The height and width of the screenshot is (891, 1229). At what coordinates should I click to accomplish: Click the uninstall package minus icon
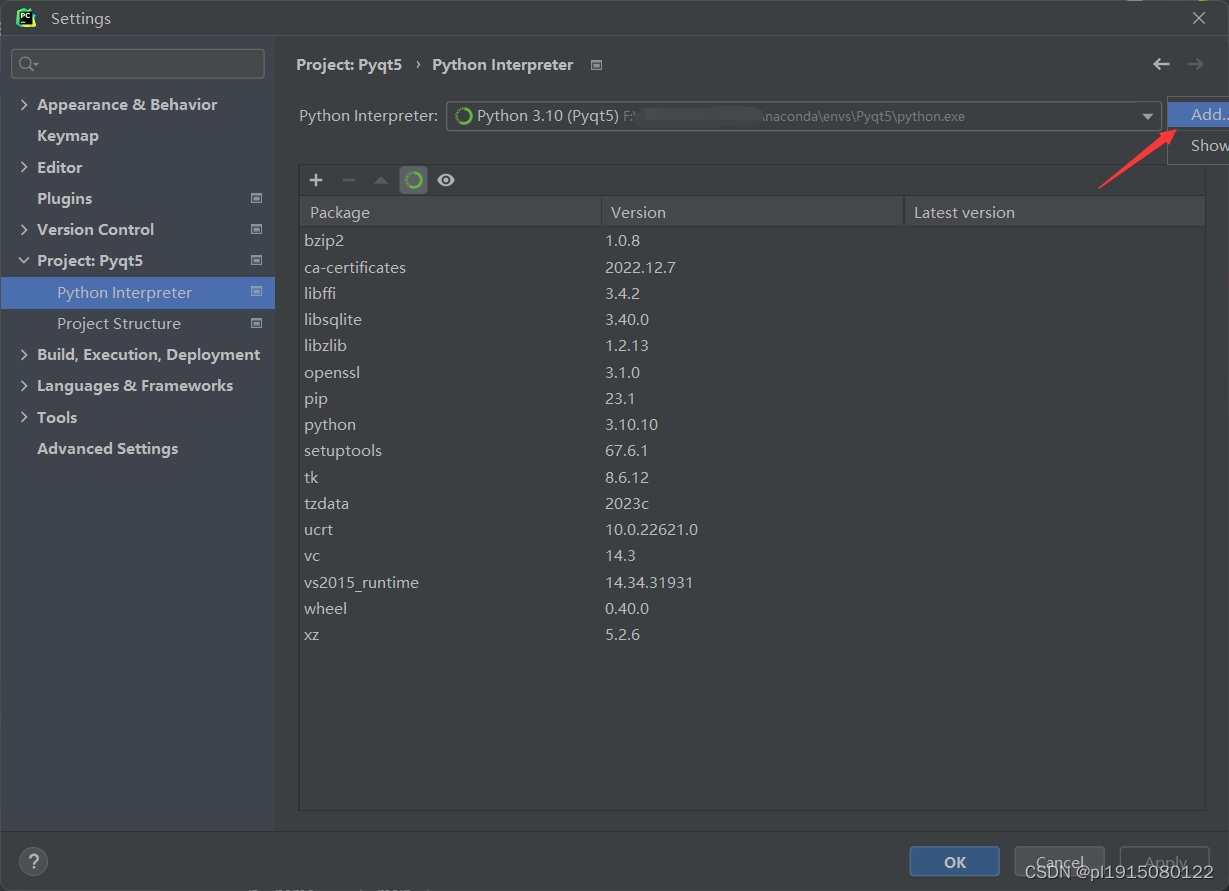(348, 180)
